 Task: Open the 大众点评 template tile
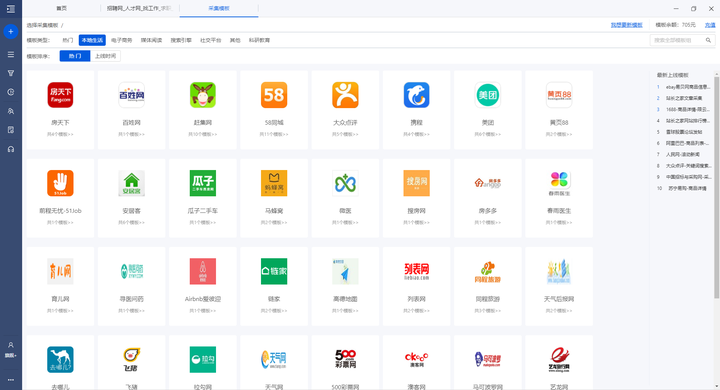pyautogui.click(x=345, y=110)
